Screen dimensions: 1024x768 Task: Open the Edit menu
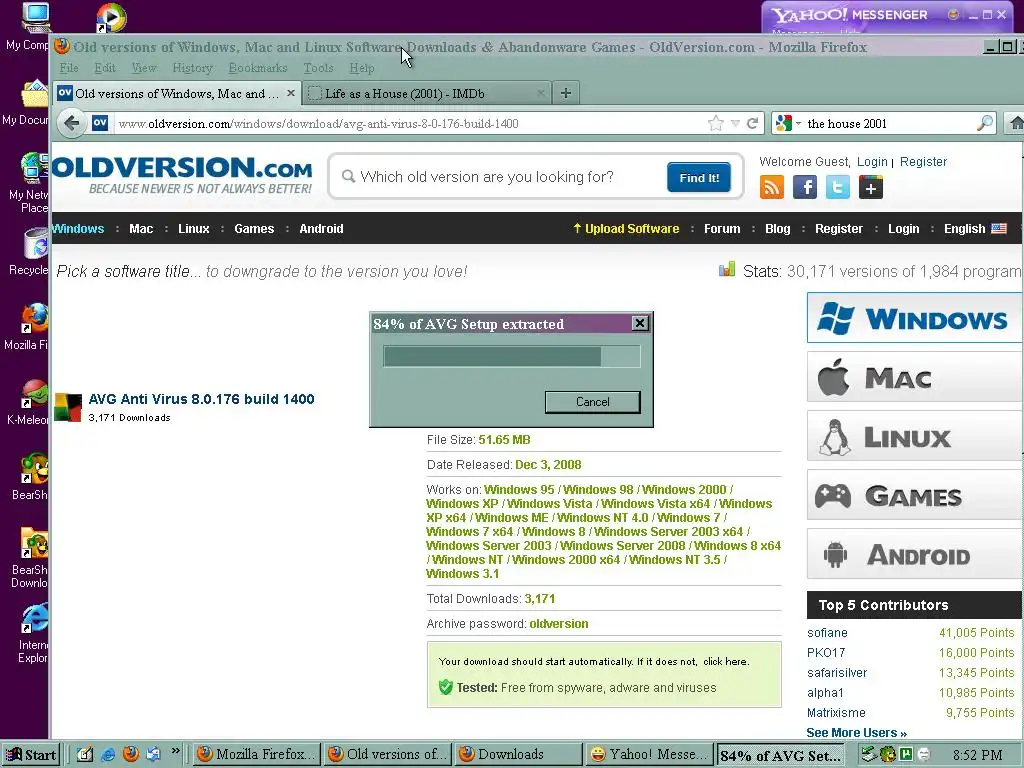coord(104,68)
